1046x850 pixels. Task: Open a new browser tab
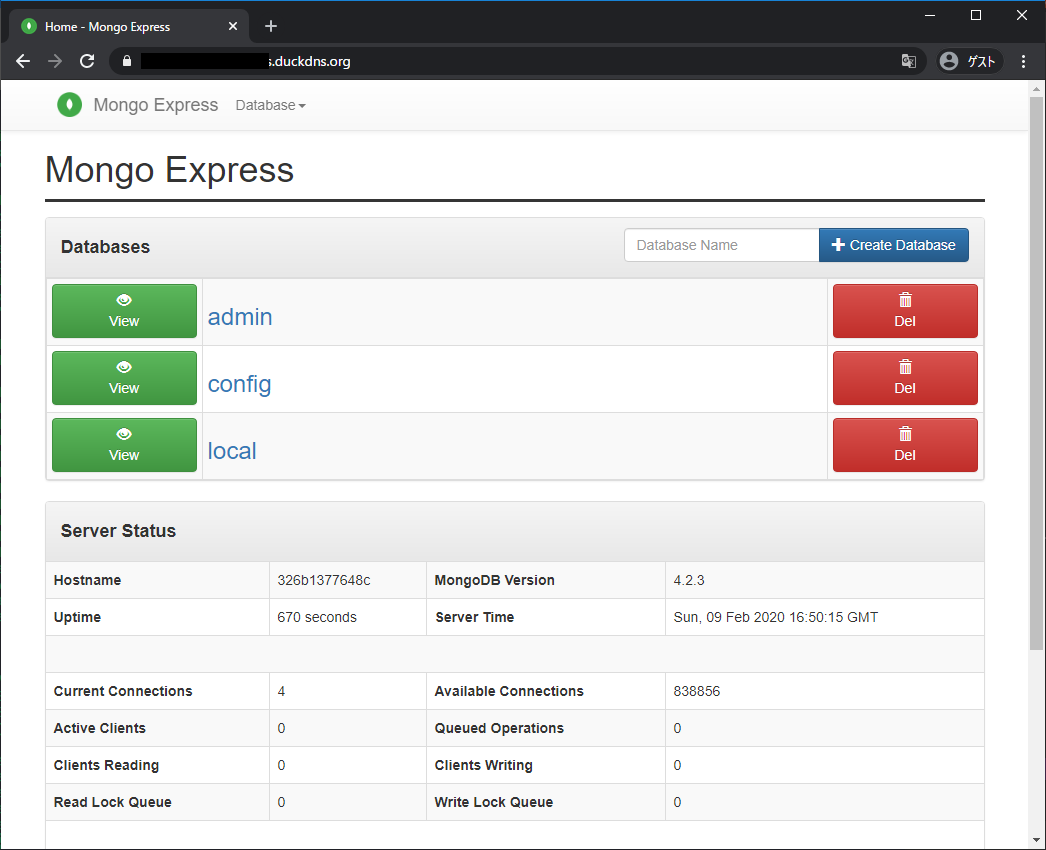(x=271, y=26)
